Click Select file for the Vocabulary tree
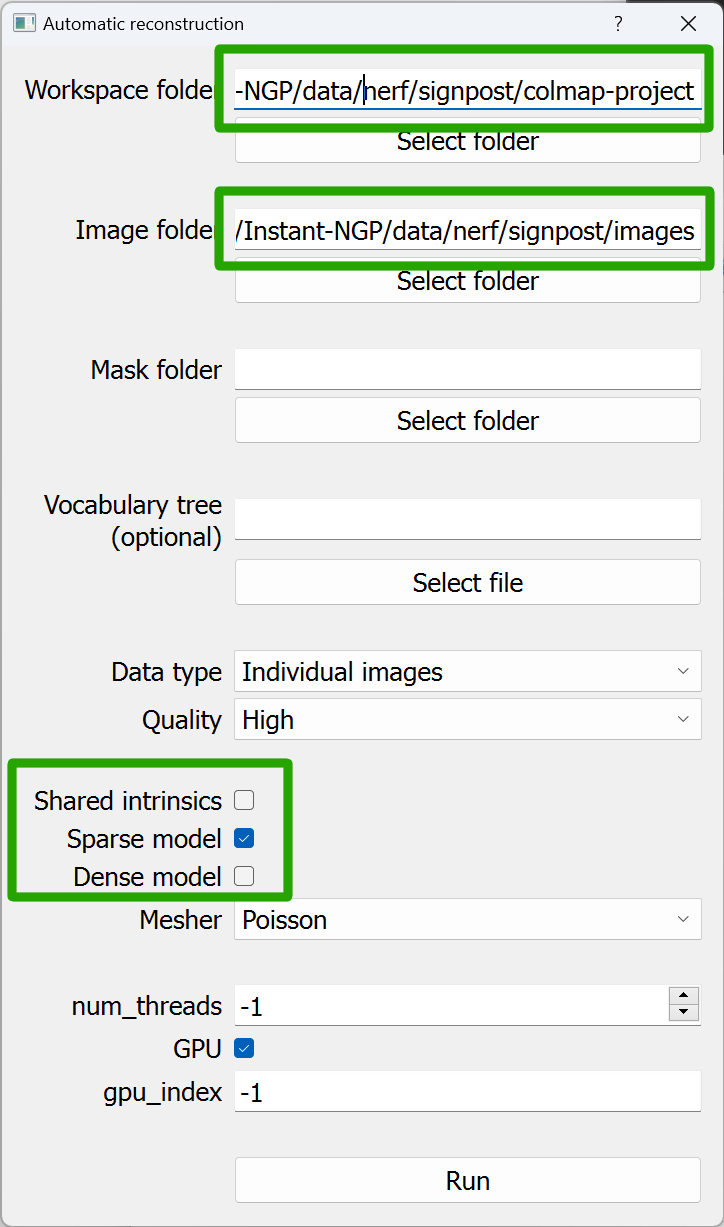Image resolution: width=724 pixels, height=1227 pixels. tap(467, 582)
